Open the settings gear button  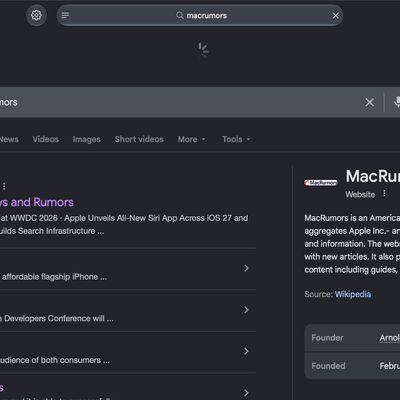point(36,15)
